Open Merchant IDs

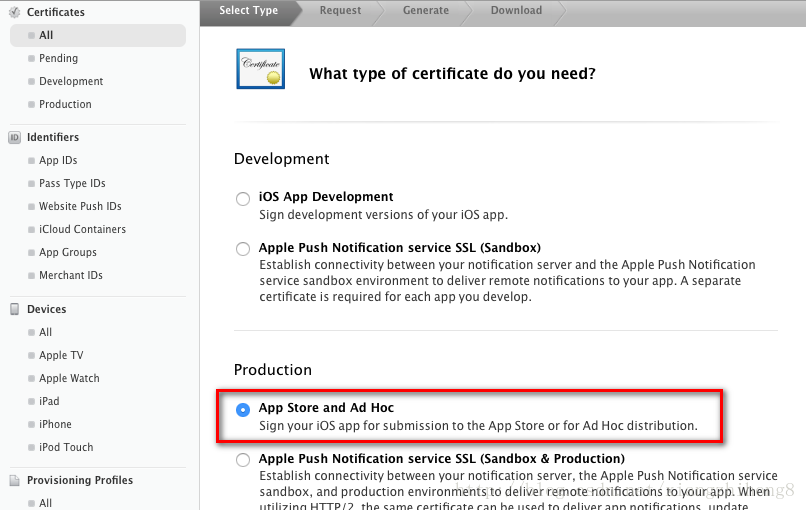tap(71, 276)
